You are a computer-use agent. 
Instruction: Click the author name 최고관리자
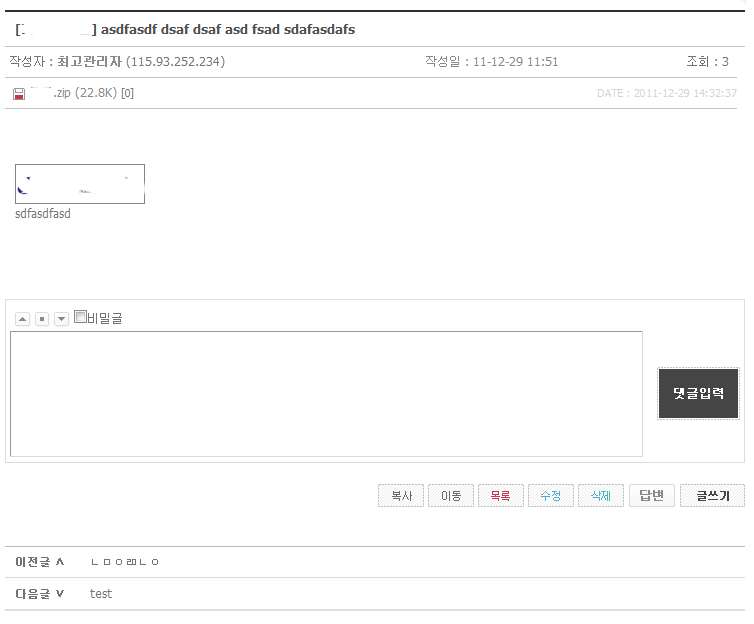tap(89, 62)
